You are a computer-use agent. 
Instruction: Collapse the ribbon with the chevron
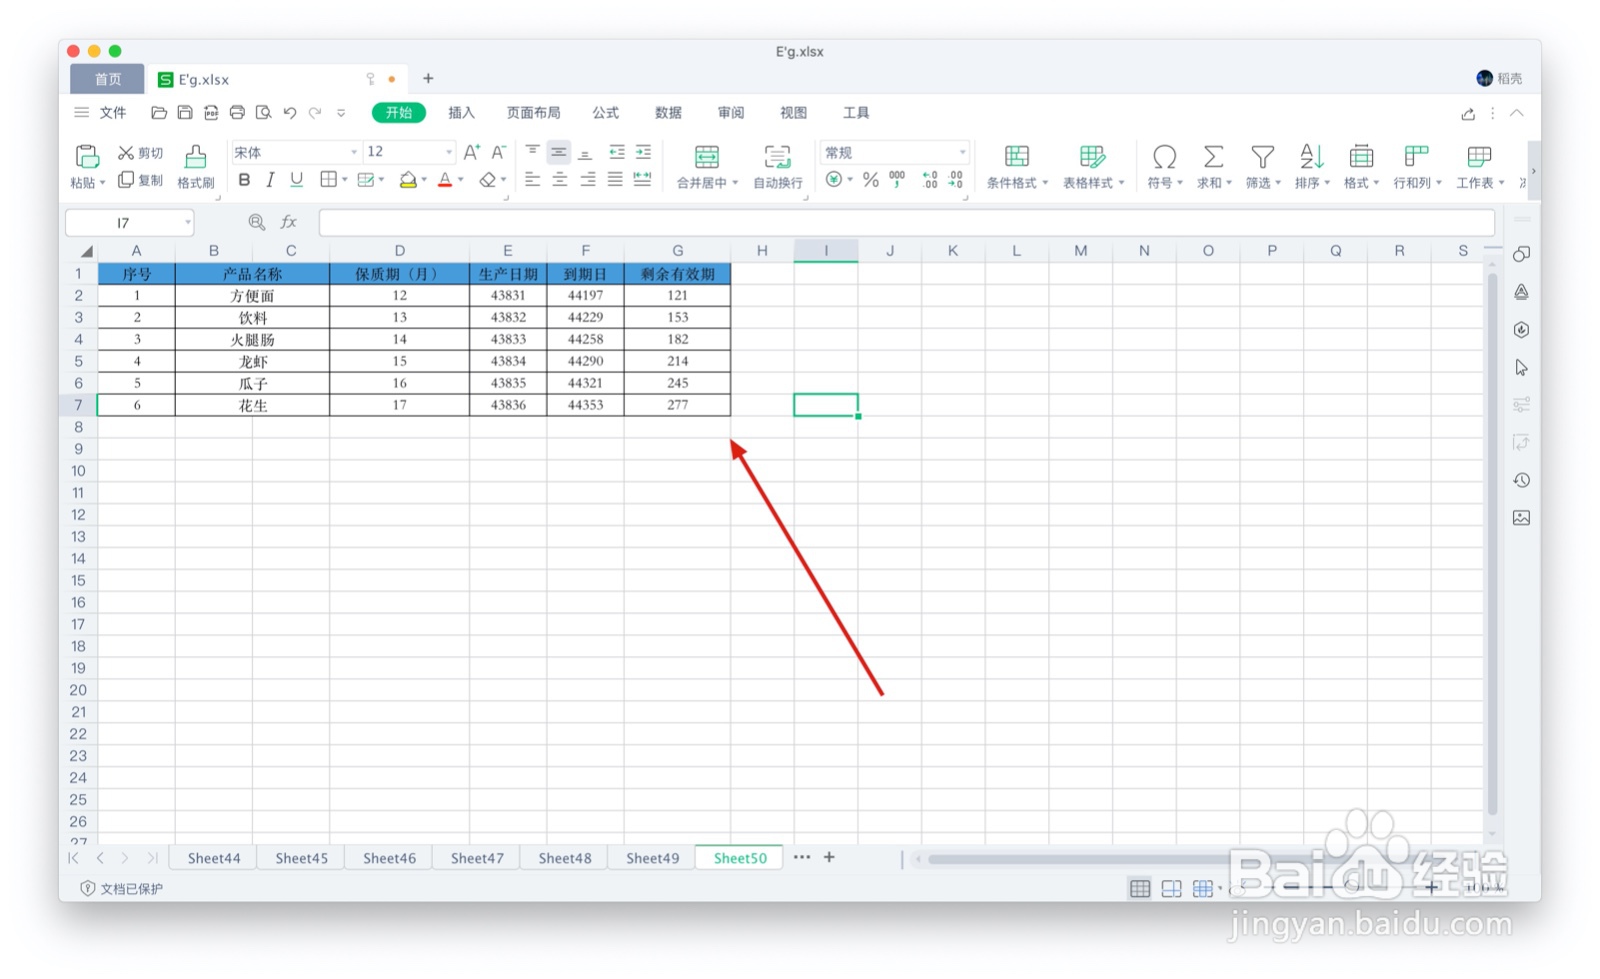point(1517,113)
